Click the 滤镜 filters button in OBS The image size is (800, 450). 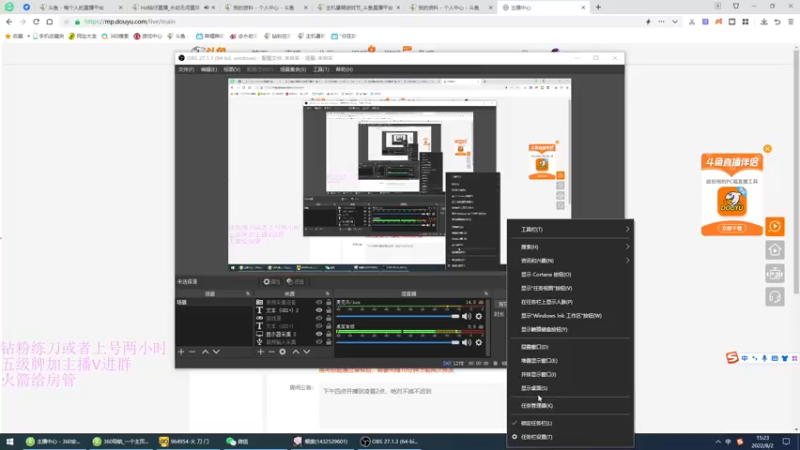(x=295, y=282)
